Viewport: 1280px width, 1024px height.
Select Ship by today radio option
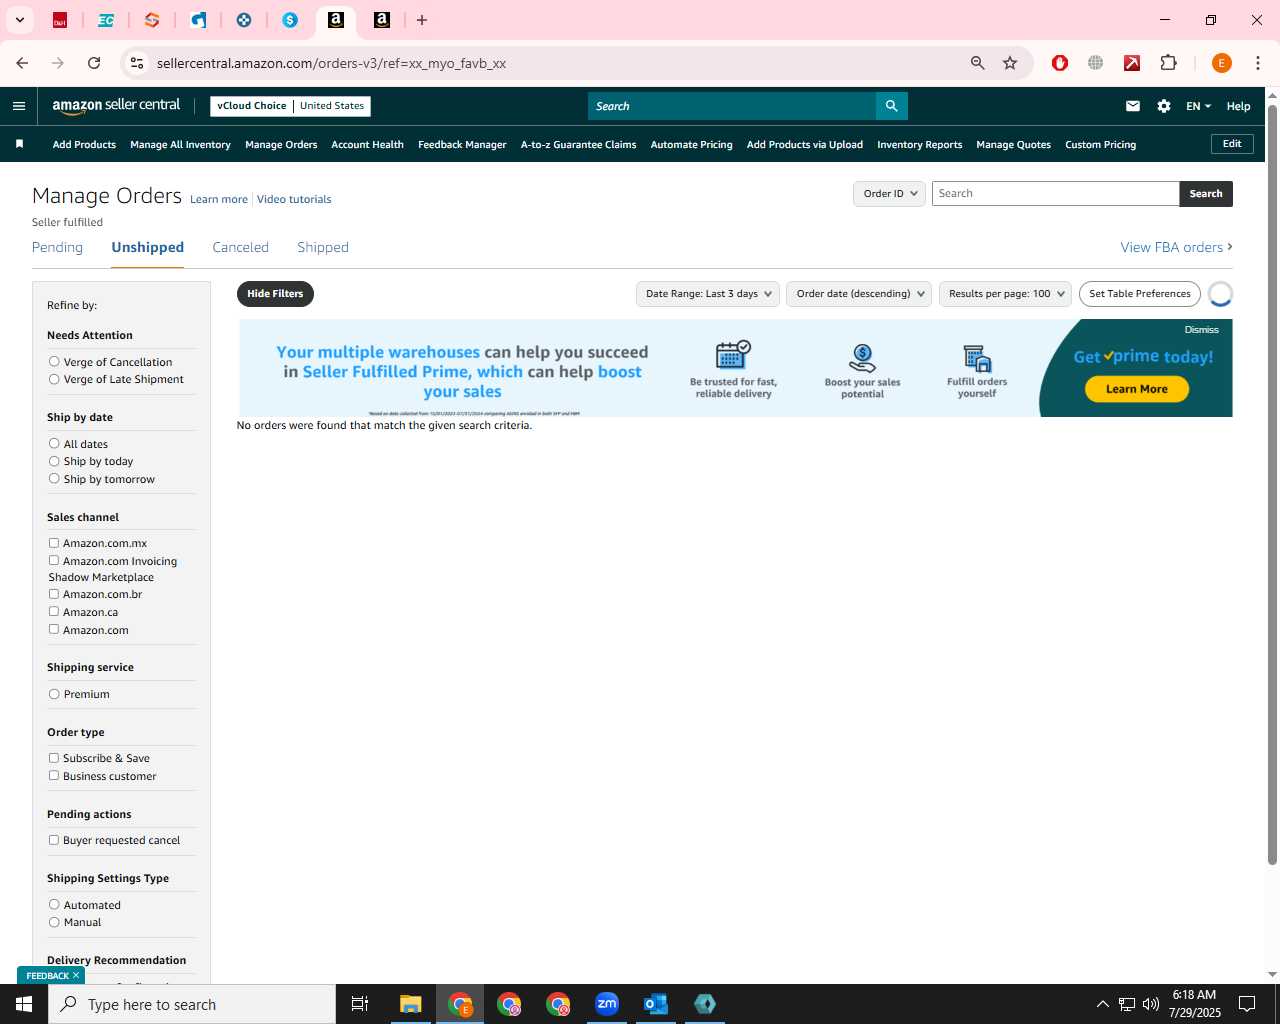point(54,461)
